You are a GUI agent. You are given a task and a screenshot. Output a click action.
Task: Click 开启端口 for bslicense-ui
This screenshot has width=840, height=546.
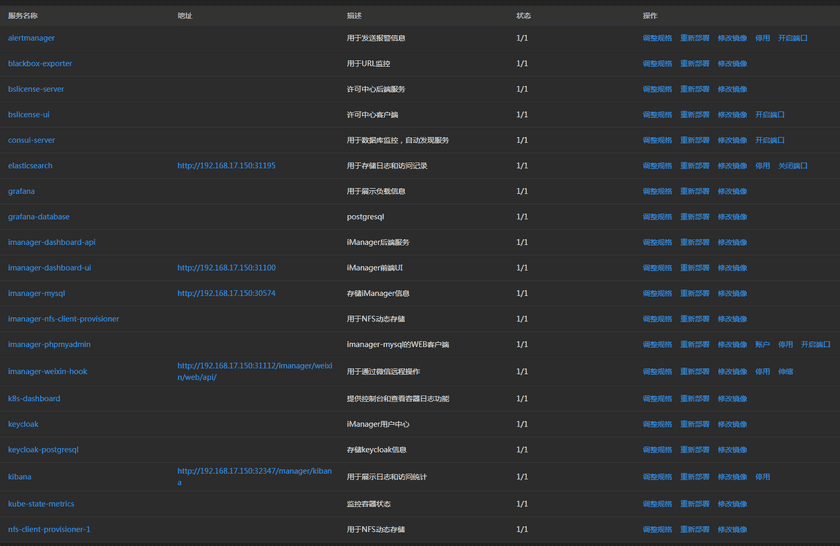770,115
